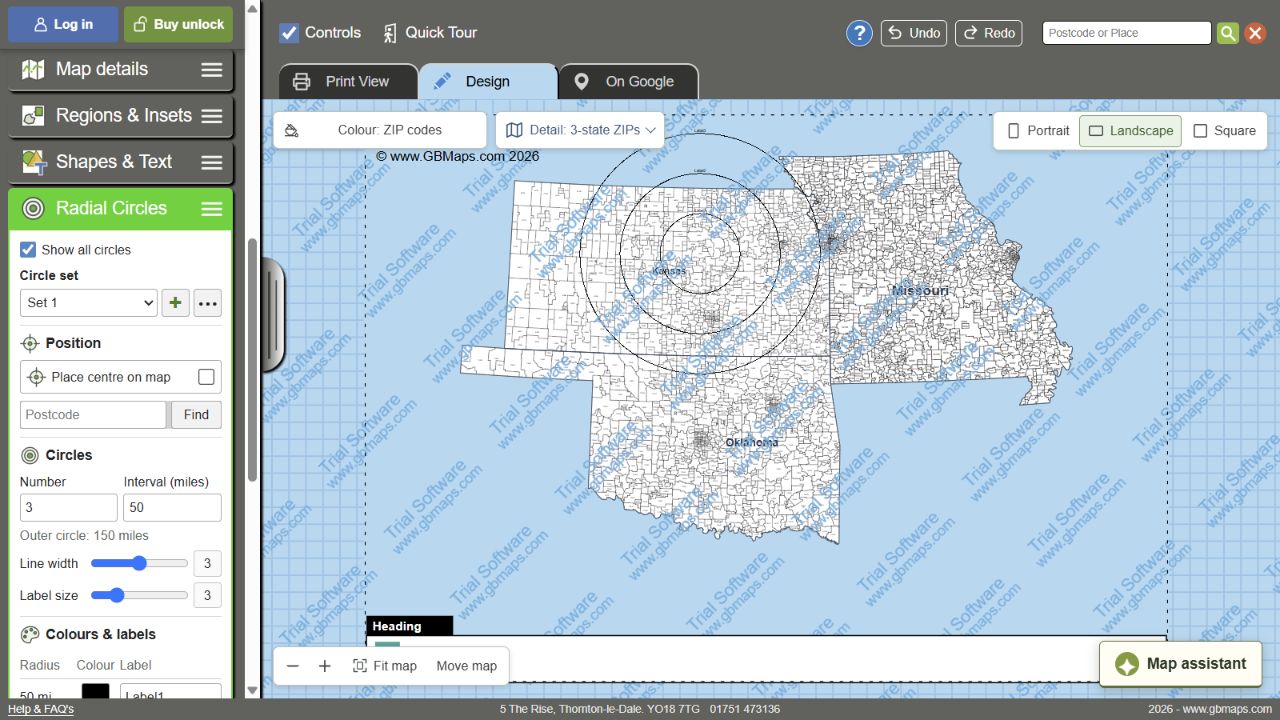The image size is (1280, 720).
Task: Click the side panel collapse handle
Action: (273, 314)
